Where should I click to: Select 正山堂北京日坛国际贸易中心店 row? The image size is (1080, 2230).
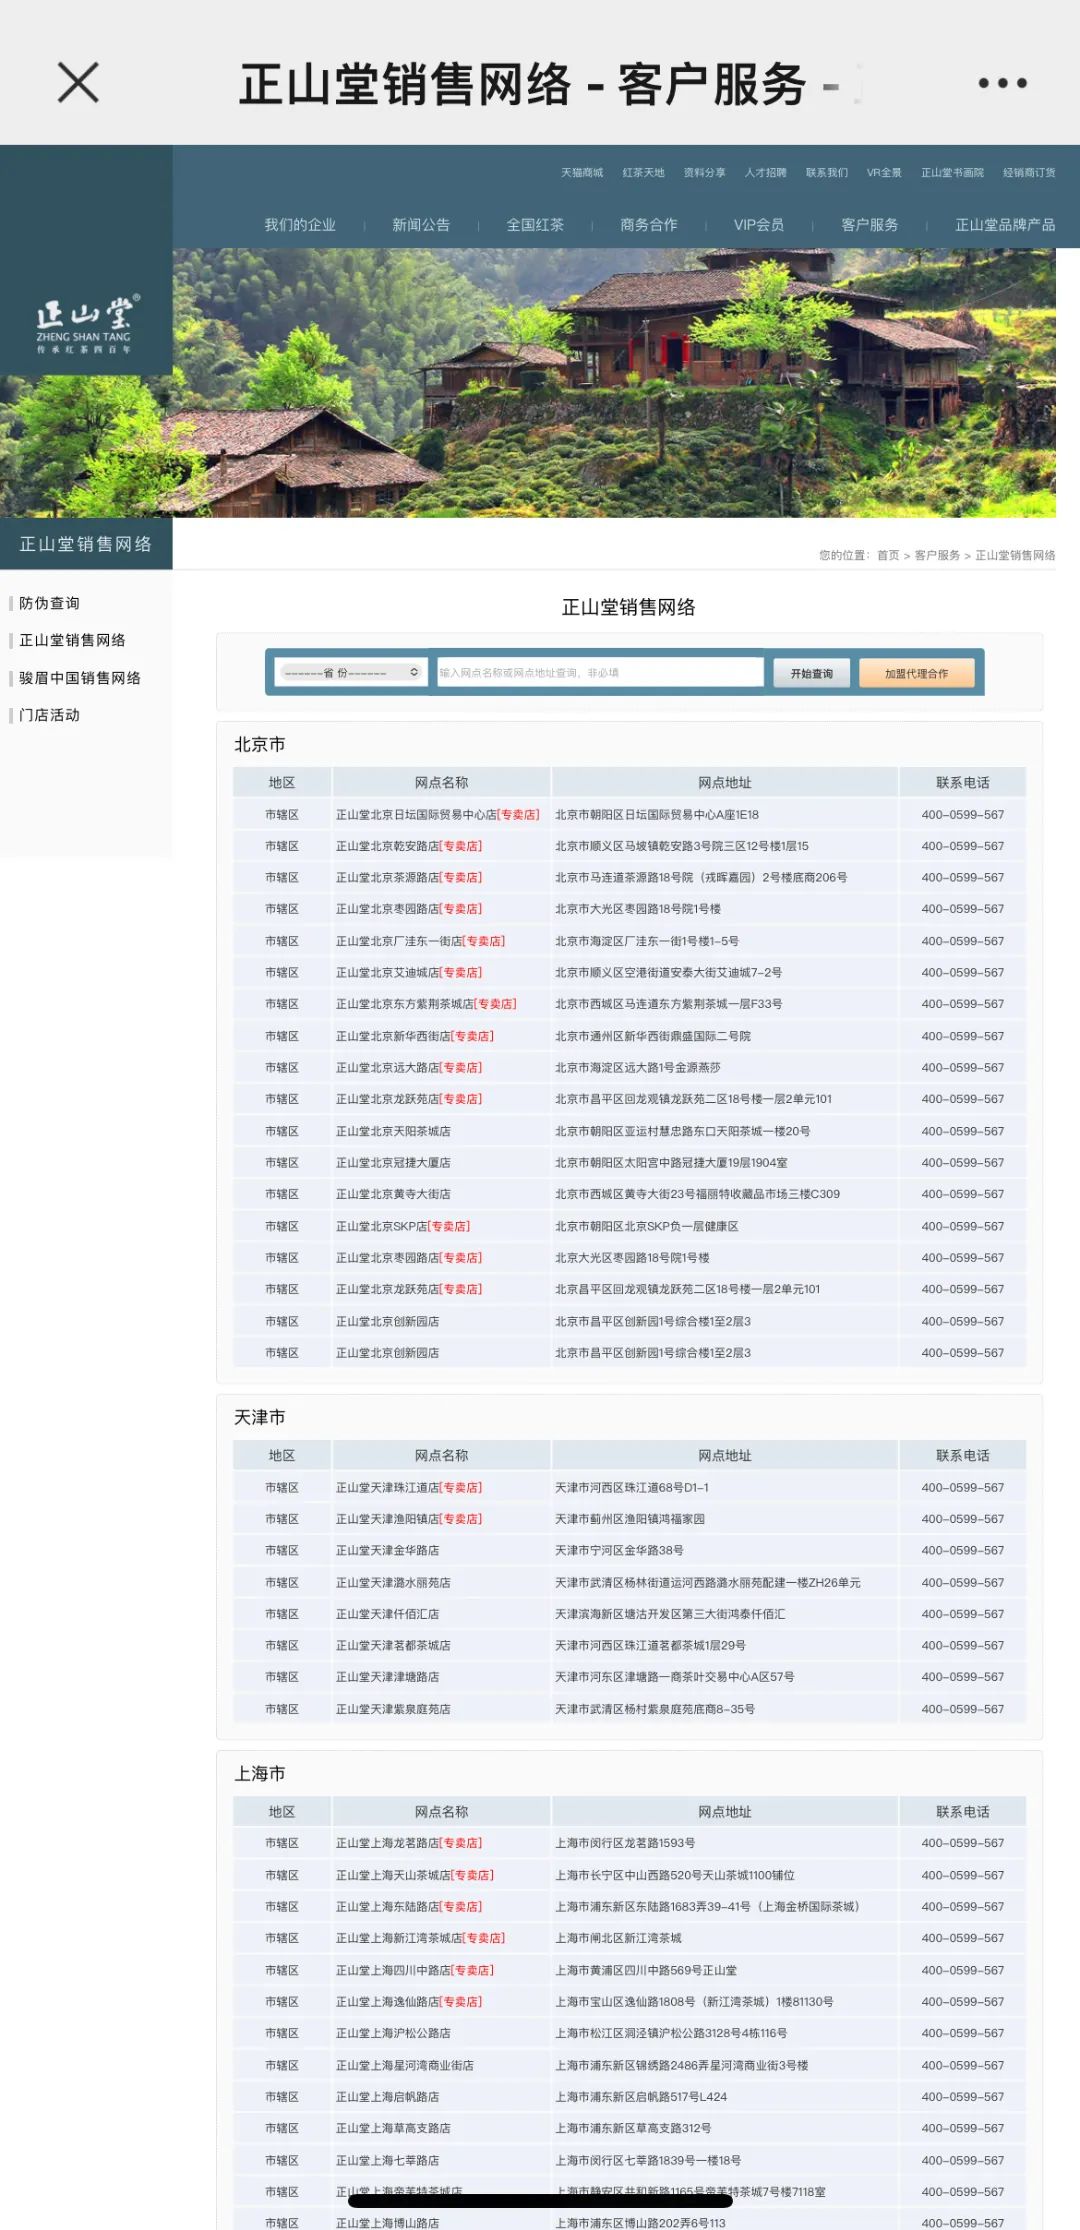pyautogui.click(x=629, y=815)
